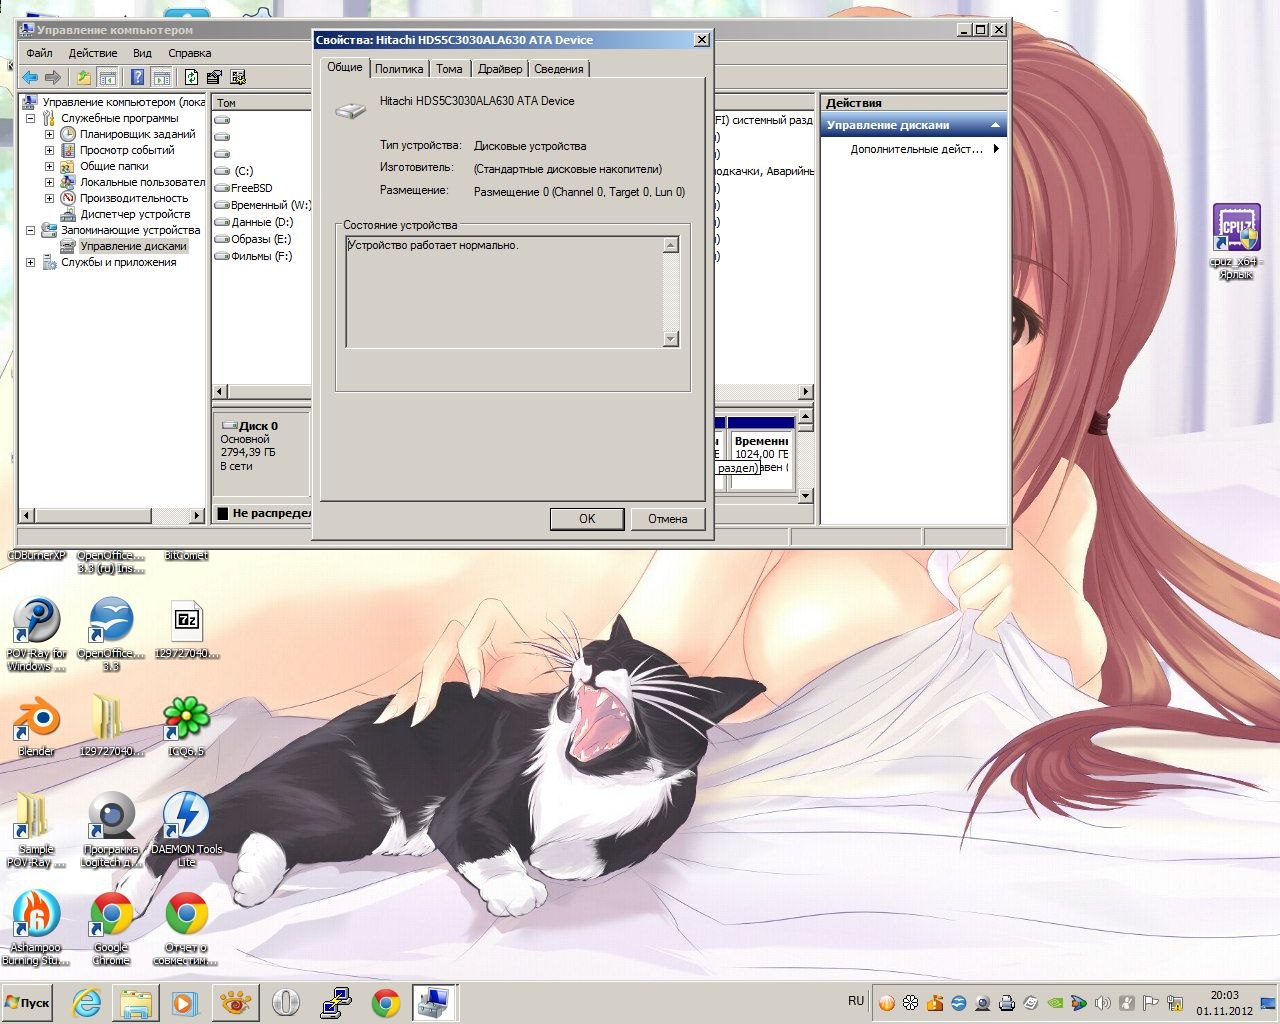1280x1024 pixels.
Task: Click Internet Explorer icon in taskbar
Action: tap(87, 1003)
